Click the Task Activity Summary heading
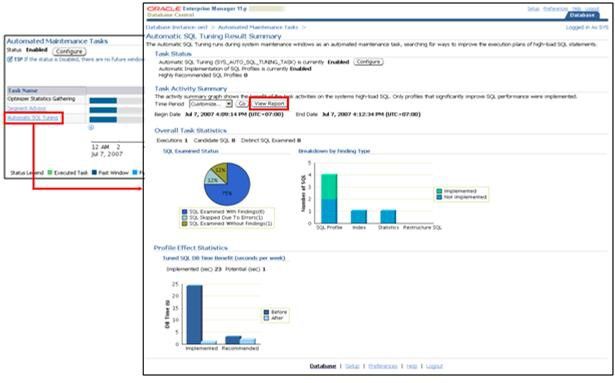The image size is (615, 383). click(191, 89)
